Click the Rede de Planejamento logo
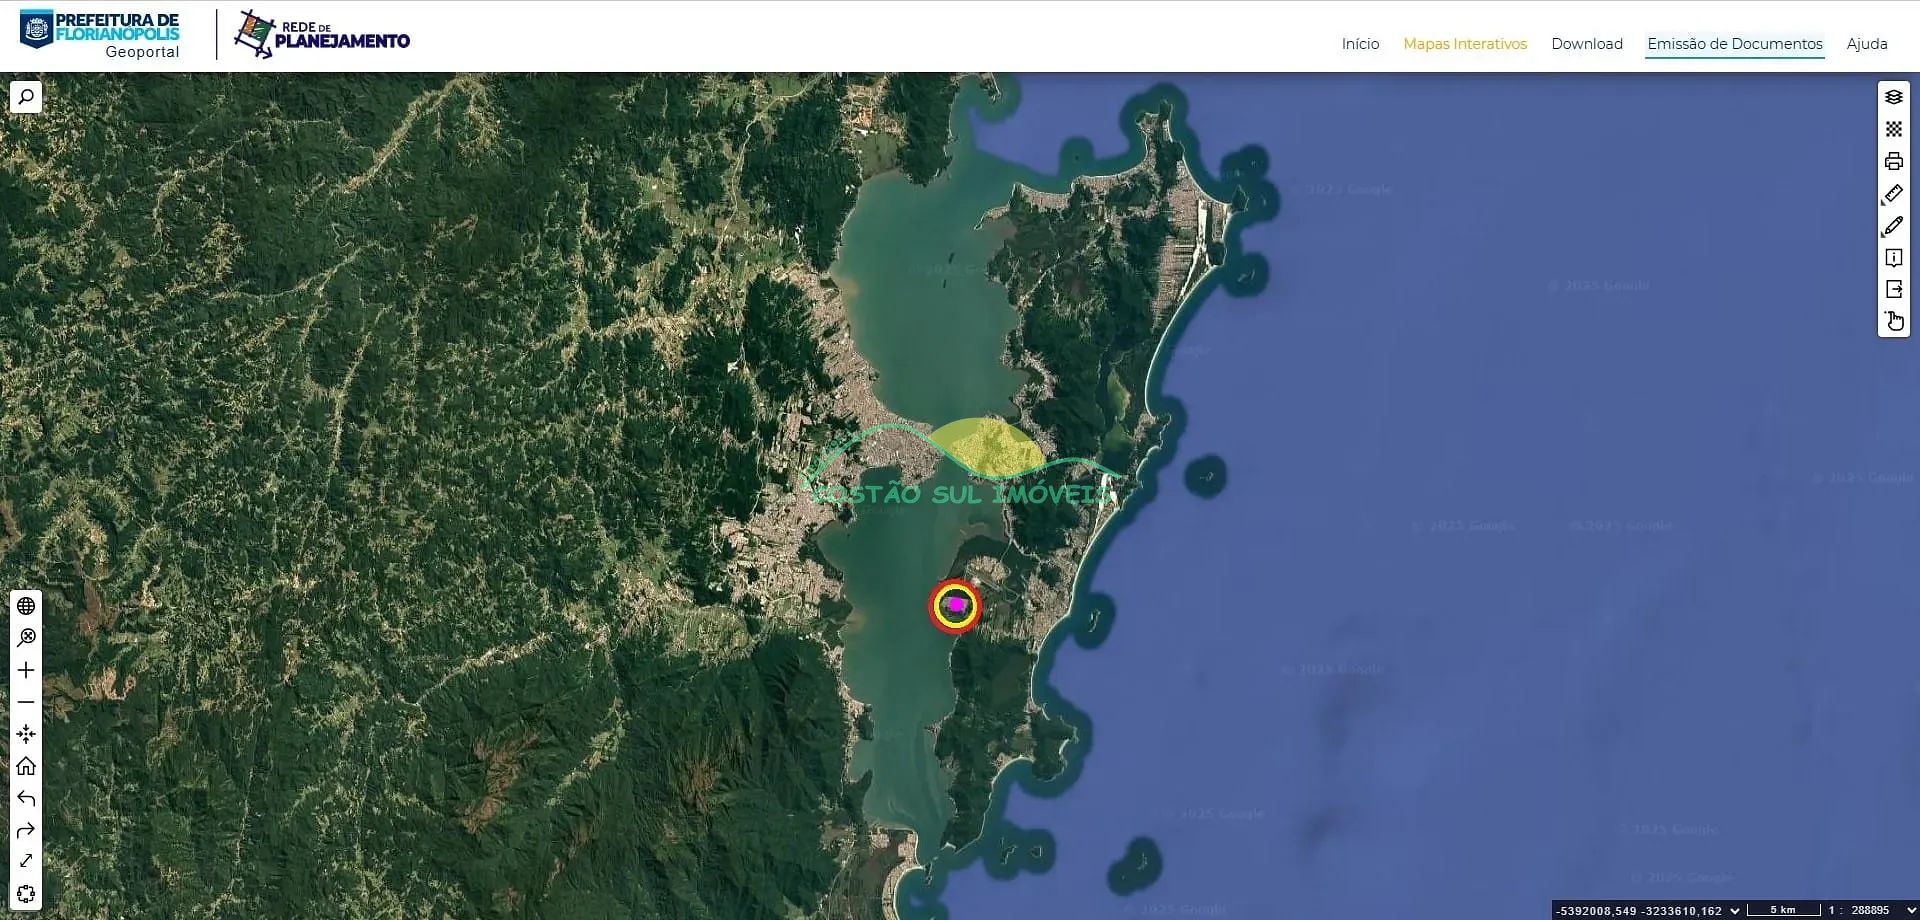 point(322,35)
